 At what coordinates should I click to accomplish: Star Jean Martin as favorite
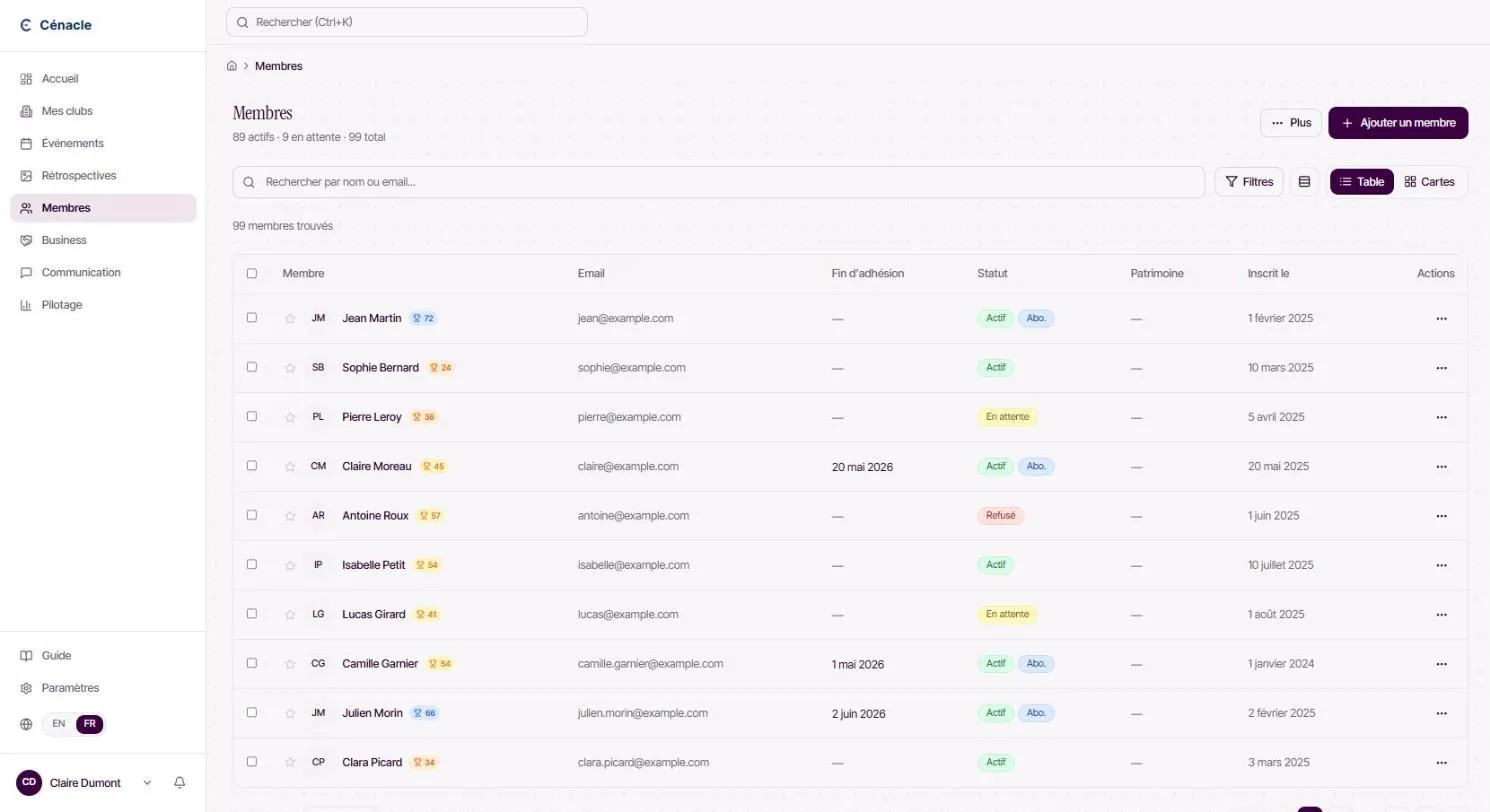click(x=290, y=319)
